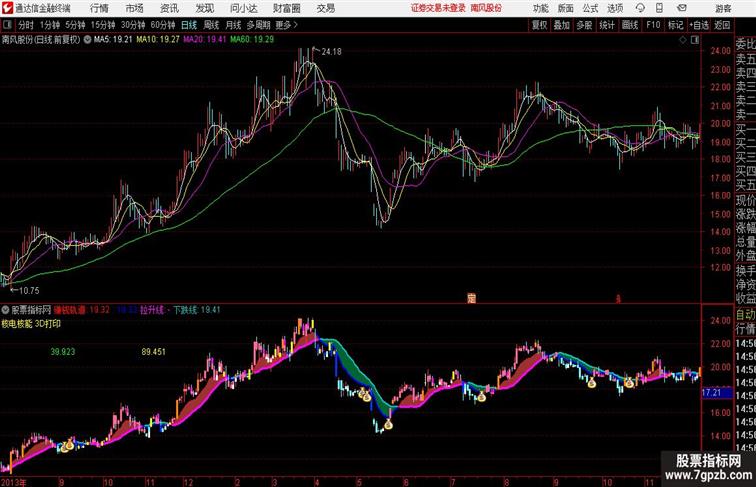The image size is (756, 487).
Task: Open the mail message icon
Action: tap(682, 8)
